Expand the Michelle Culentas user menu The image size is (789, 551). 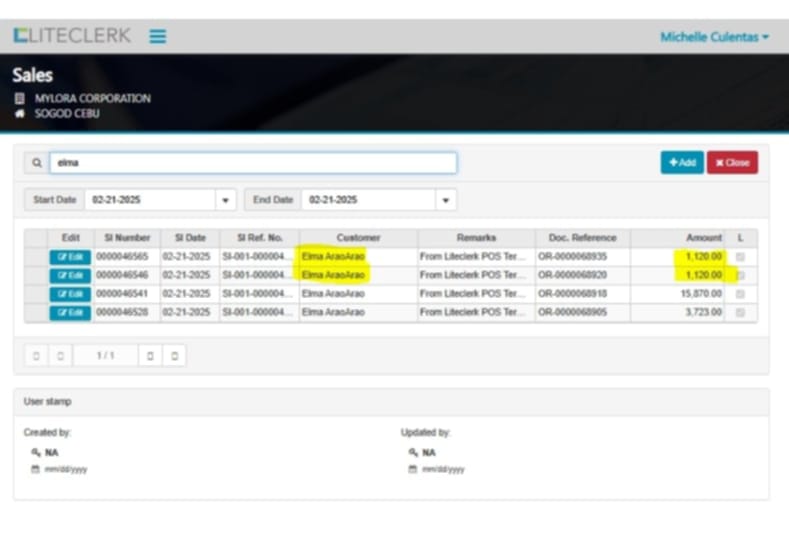pos(714,37)
